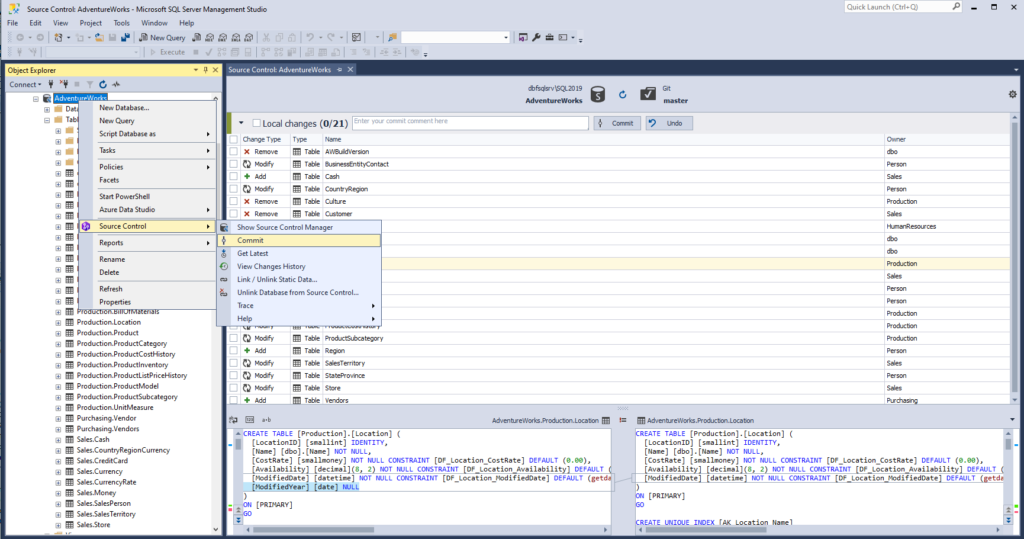Click the Undo arrow icon in main toolbar
The width and height of the screenshot is (1024, 539).
pos(310,38)
